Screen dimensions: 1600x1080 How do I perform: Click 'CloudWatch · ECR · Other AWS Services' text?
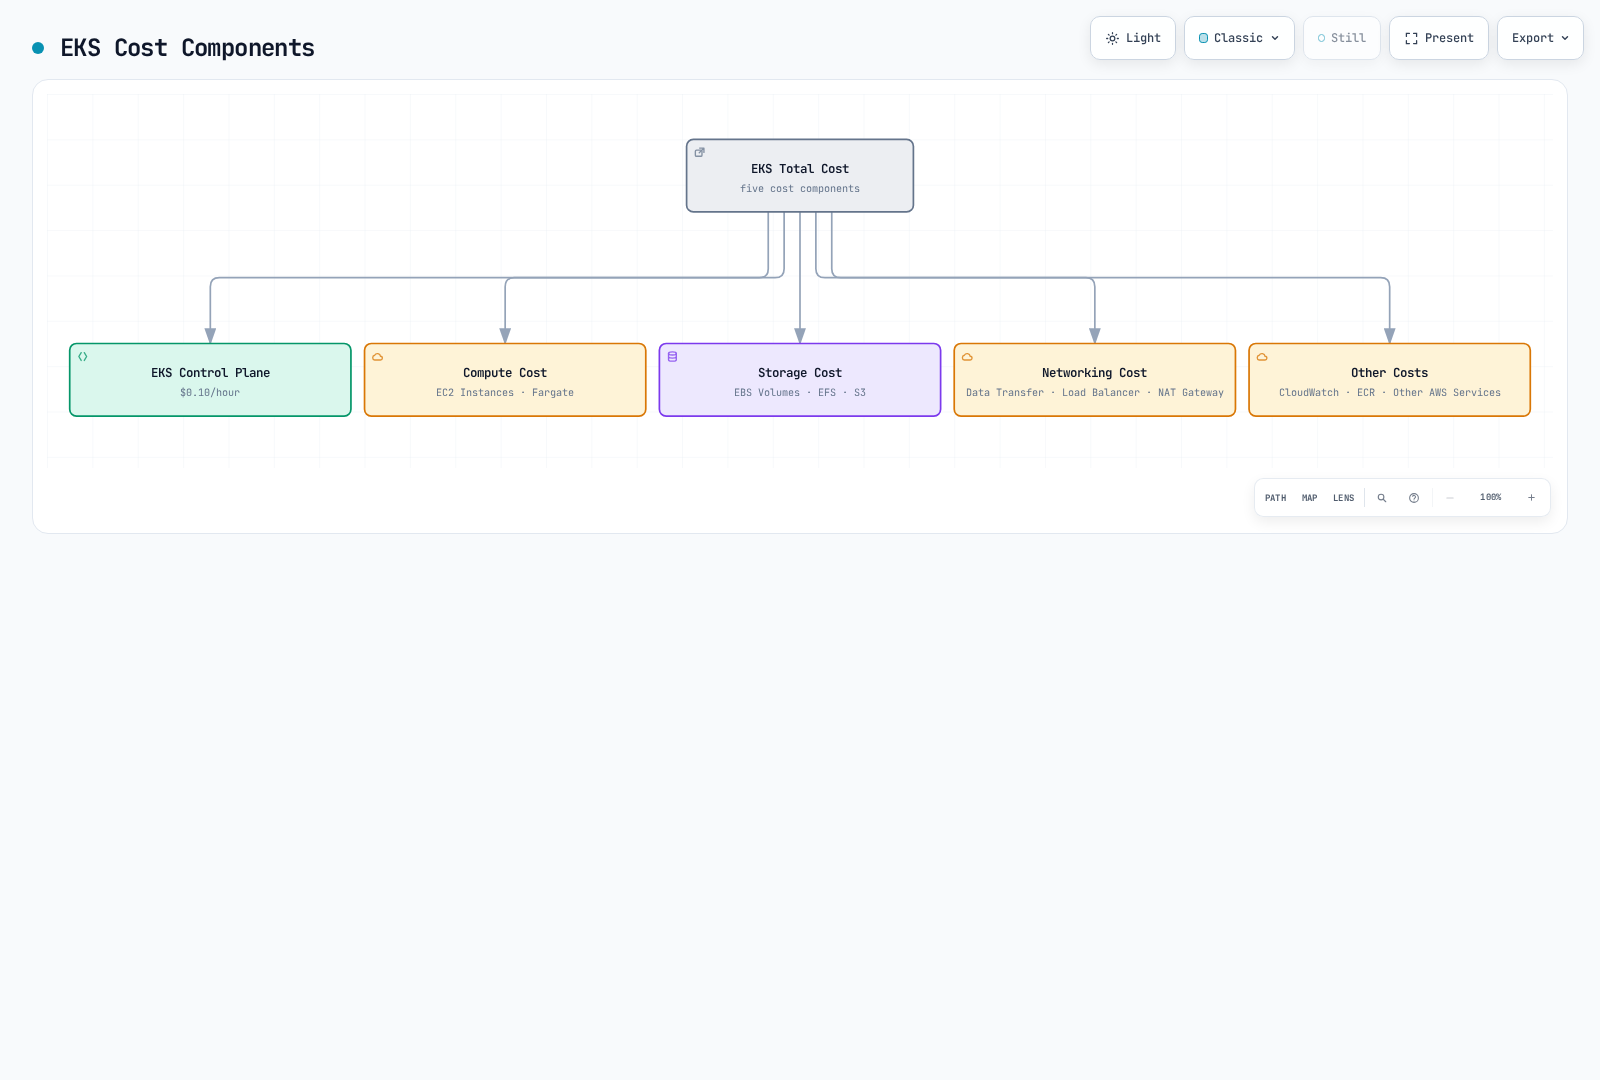1390,393
